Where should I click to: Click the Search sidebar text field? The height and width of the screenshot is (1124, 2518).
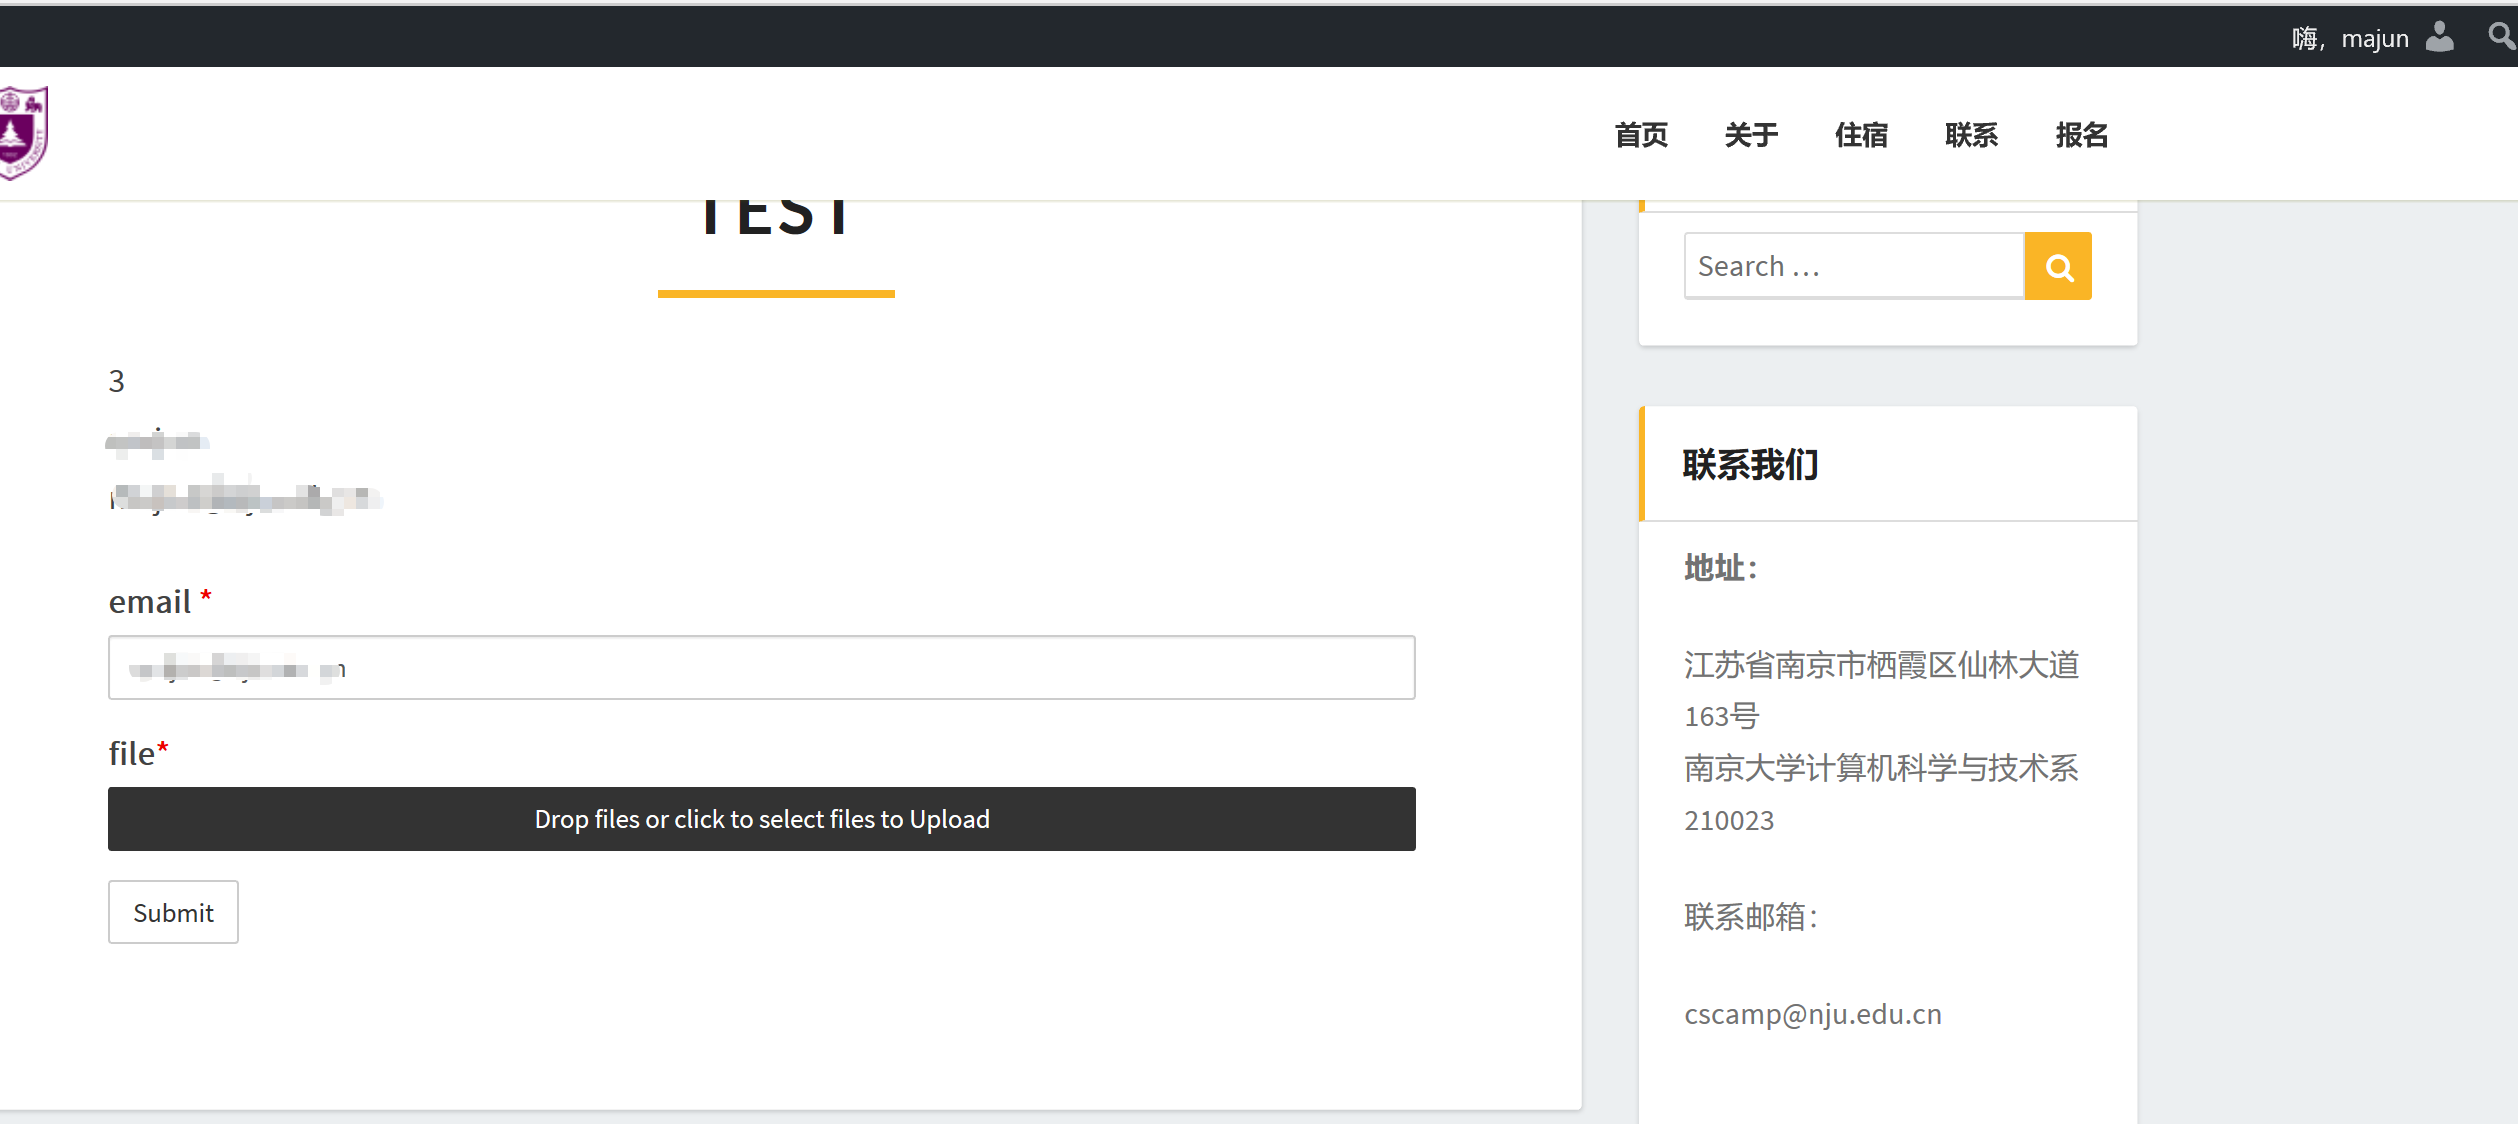[1853, 265]
